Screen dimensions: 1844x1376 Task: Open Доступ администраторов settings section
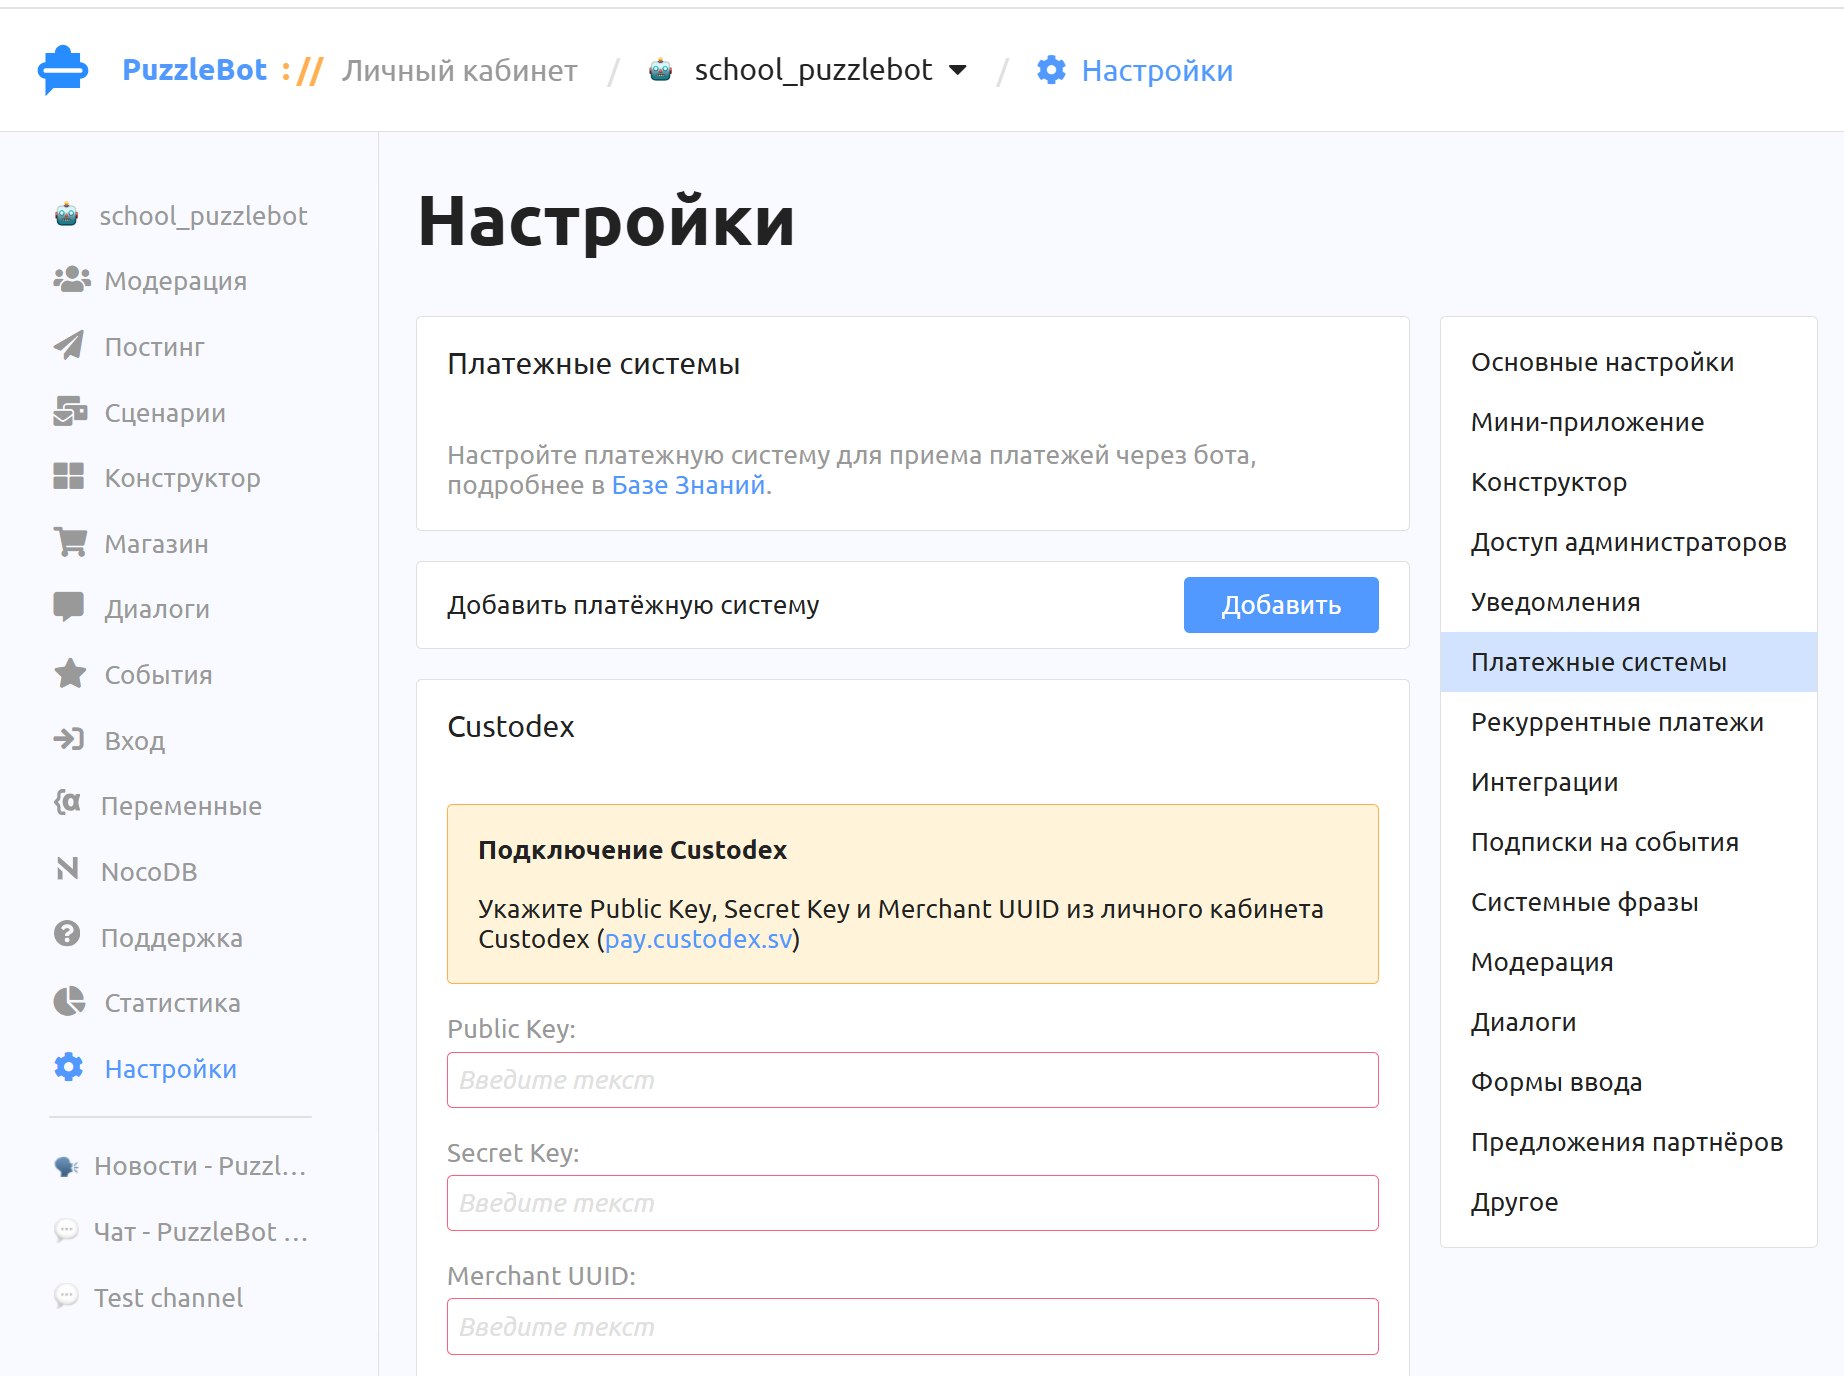(1628, 542)
